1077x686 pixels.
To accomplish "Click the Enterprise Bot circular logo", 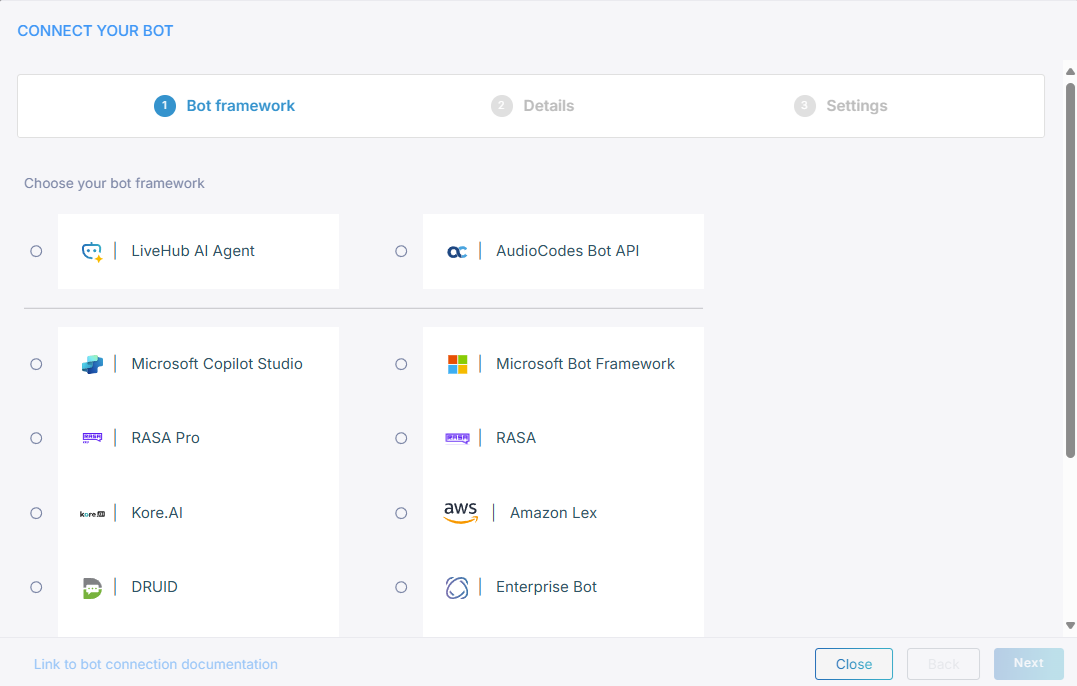I will point(457,588).
